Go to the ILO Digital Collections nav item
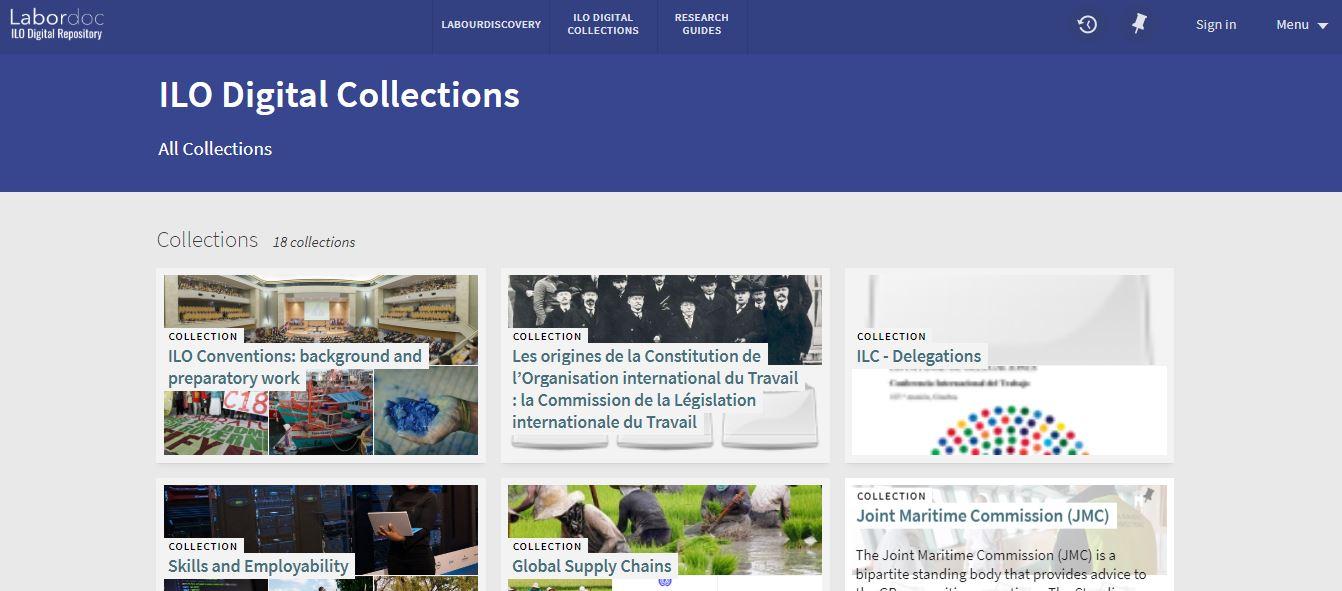Viewport: 1342px width, 591px height. pyautogui.click(x=603, y=25)
